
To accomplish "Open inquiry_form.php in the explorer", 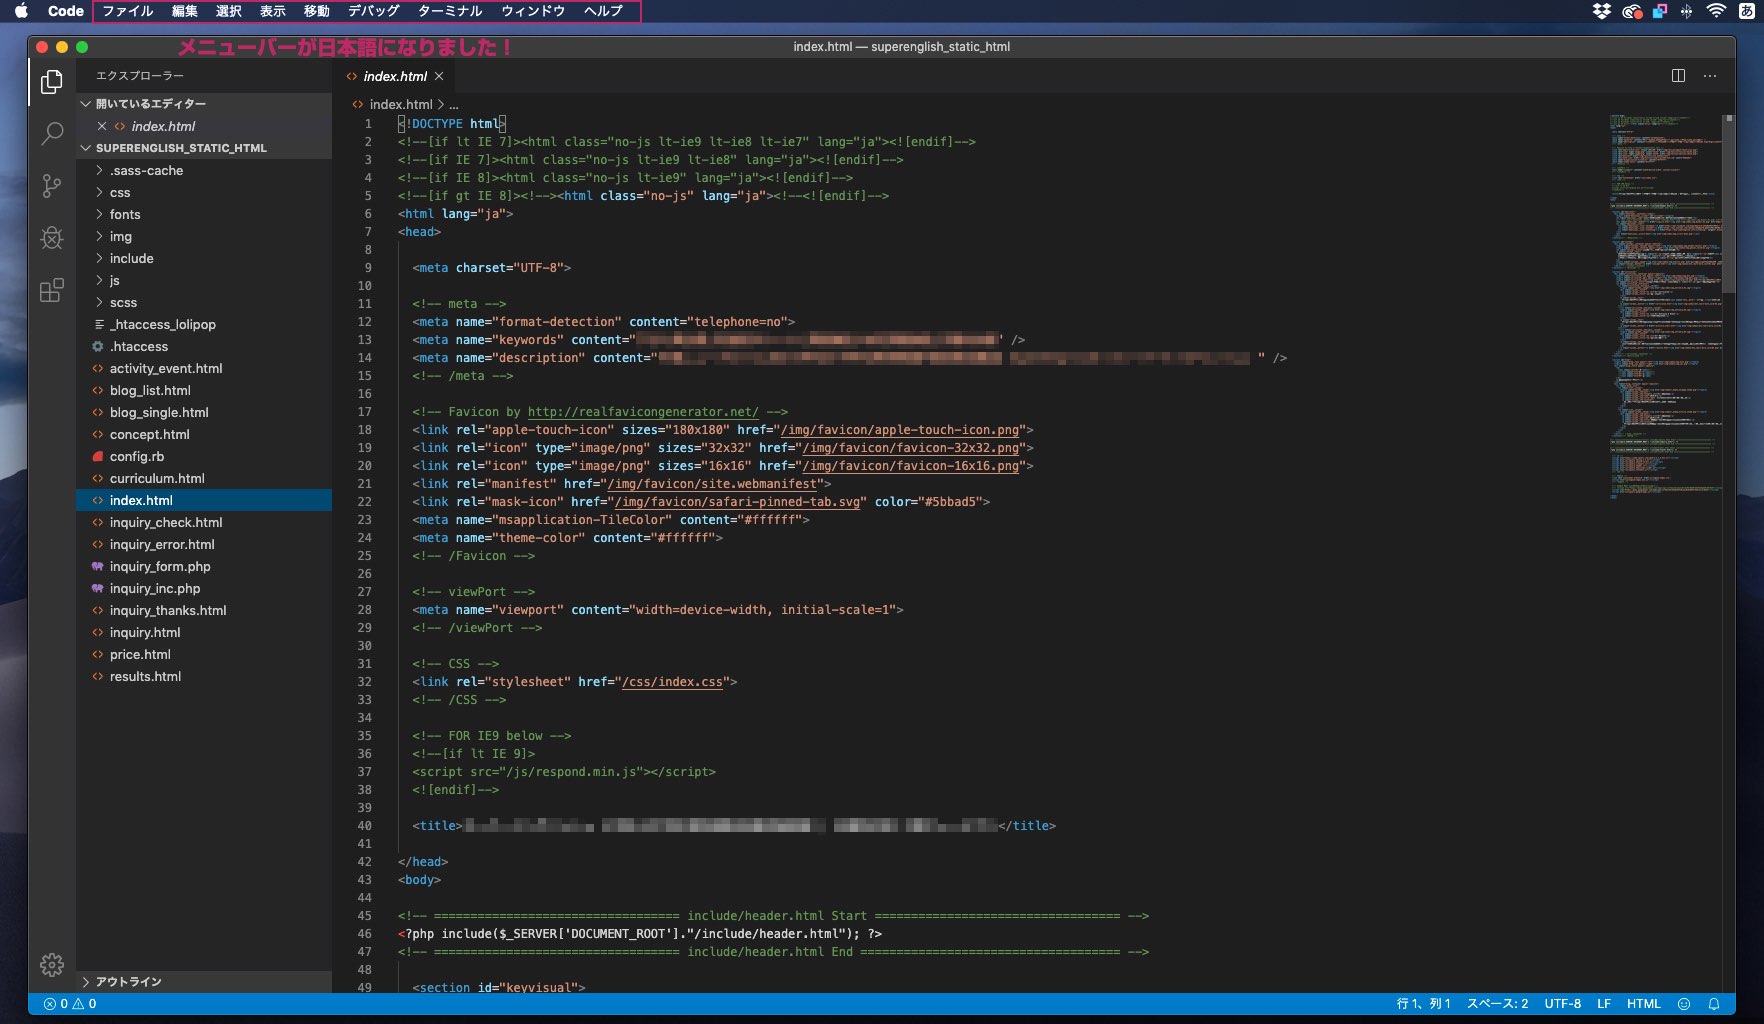I will 160,567.
